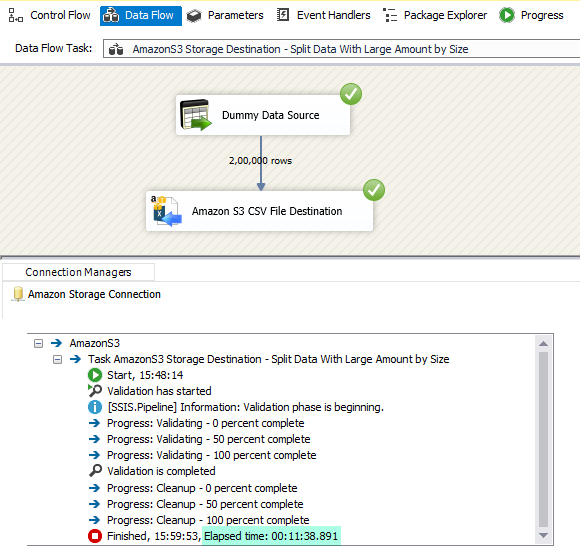
Task: Click the Amazon S3 CSV destination icon
Action: (x=166, y=211)
